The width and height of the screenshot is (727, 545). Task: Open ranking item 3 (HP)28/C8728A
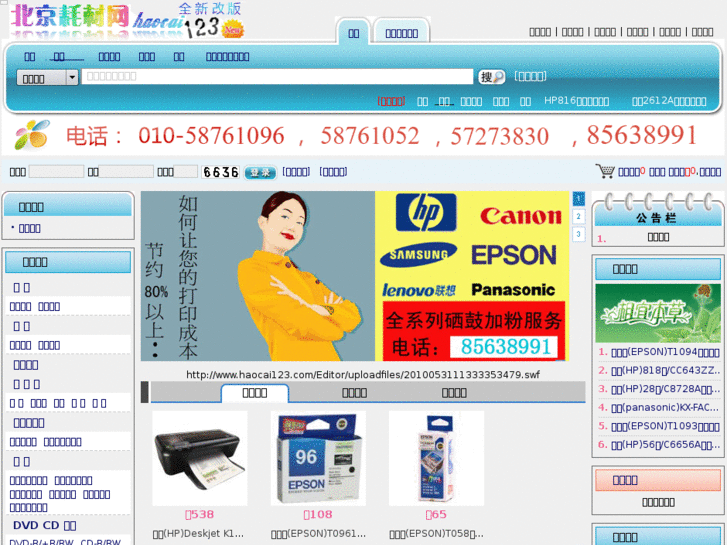(x=665, y=389)
